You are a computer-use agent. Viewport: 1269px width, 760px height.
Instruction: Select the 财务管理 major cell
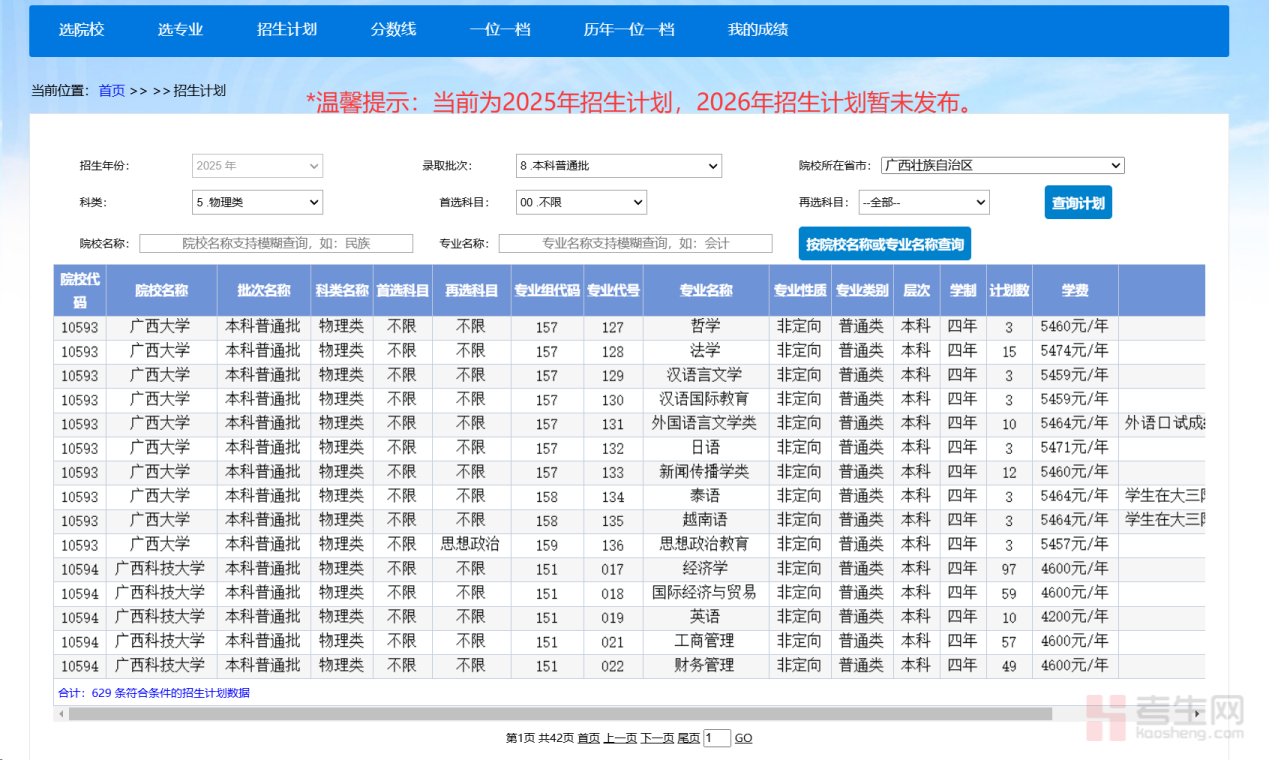[706, 665]
